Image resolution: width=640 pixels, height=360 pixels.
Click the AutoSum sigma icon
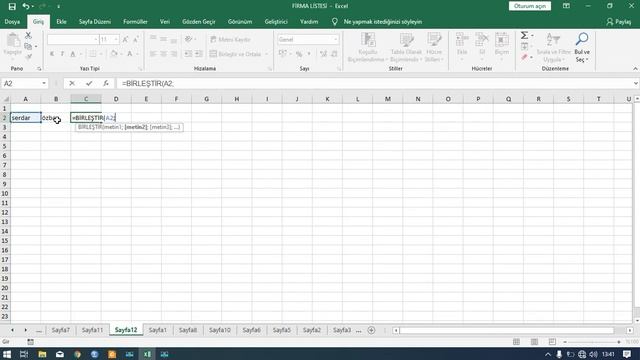[524, 36]
